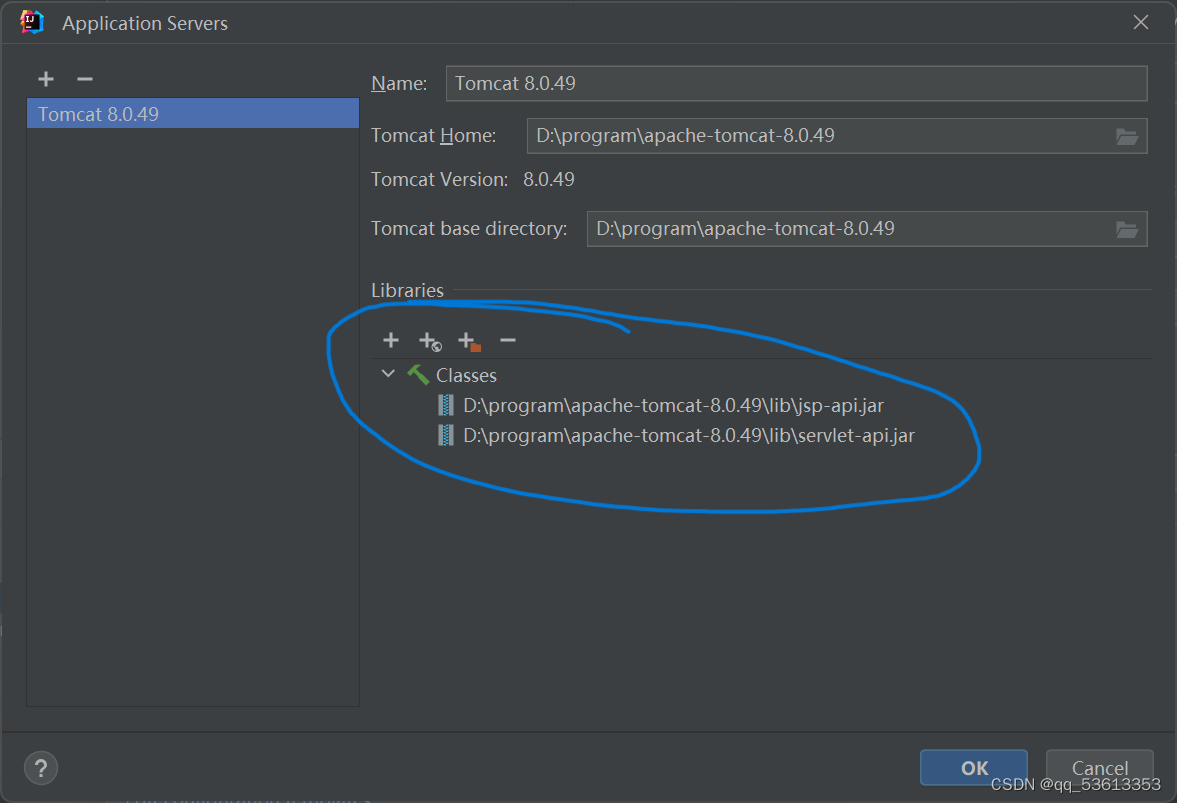Image resolution: width=1177 pixels, height=803 pixels.
Task: Click the Tomcat Home label
Action: 434,136
